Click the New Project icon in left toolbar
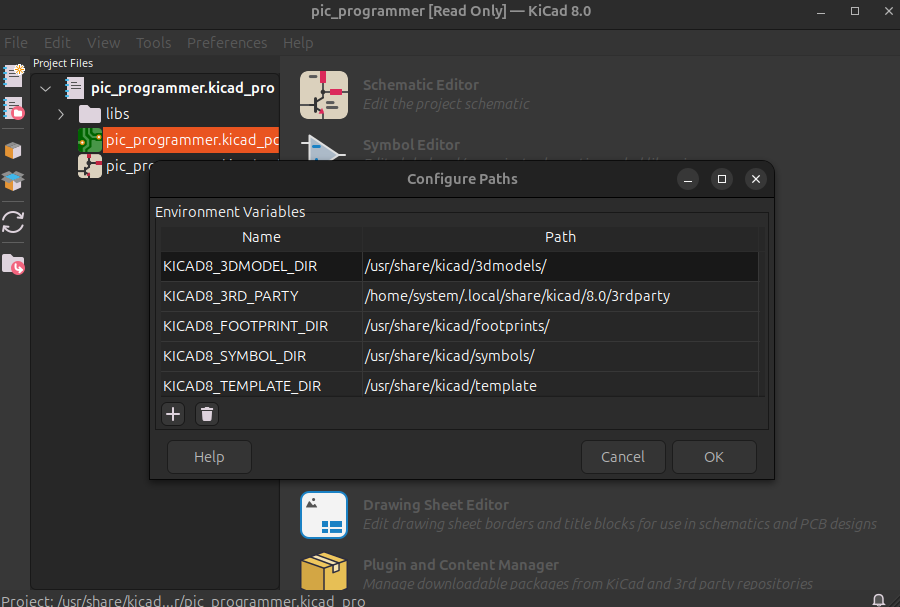 coord(13,76)
